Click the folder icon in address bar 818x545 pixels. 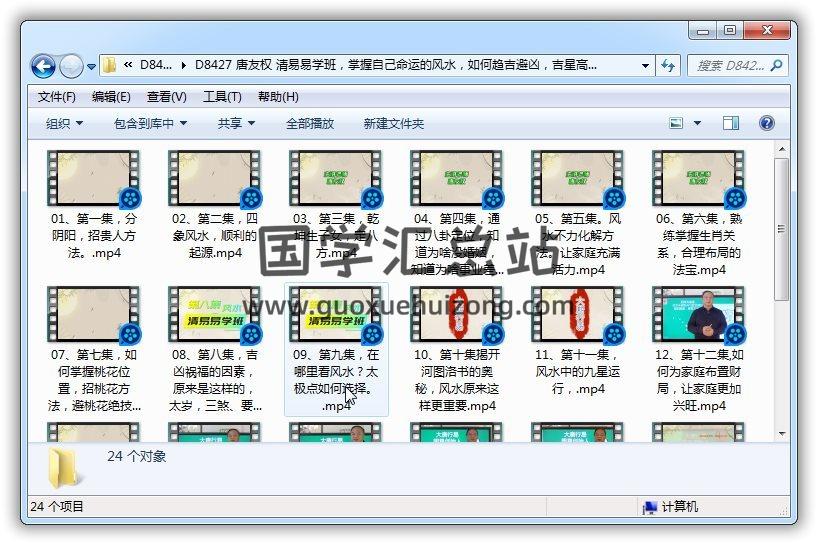110,65
